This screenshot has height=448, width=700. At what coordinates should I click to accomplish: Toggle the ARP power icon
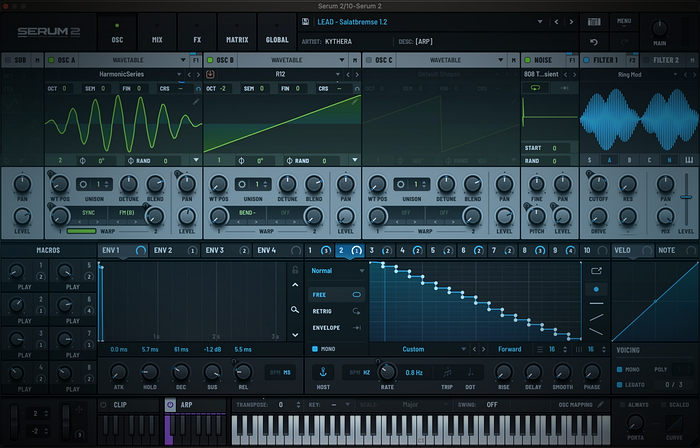click(170, 405)
